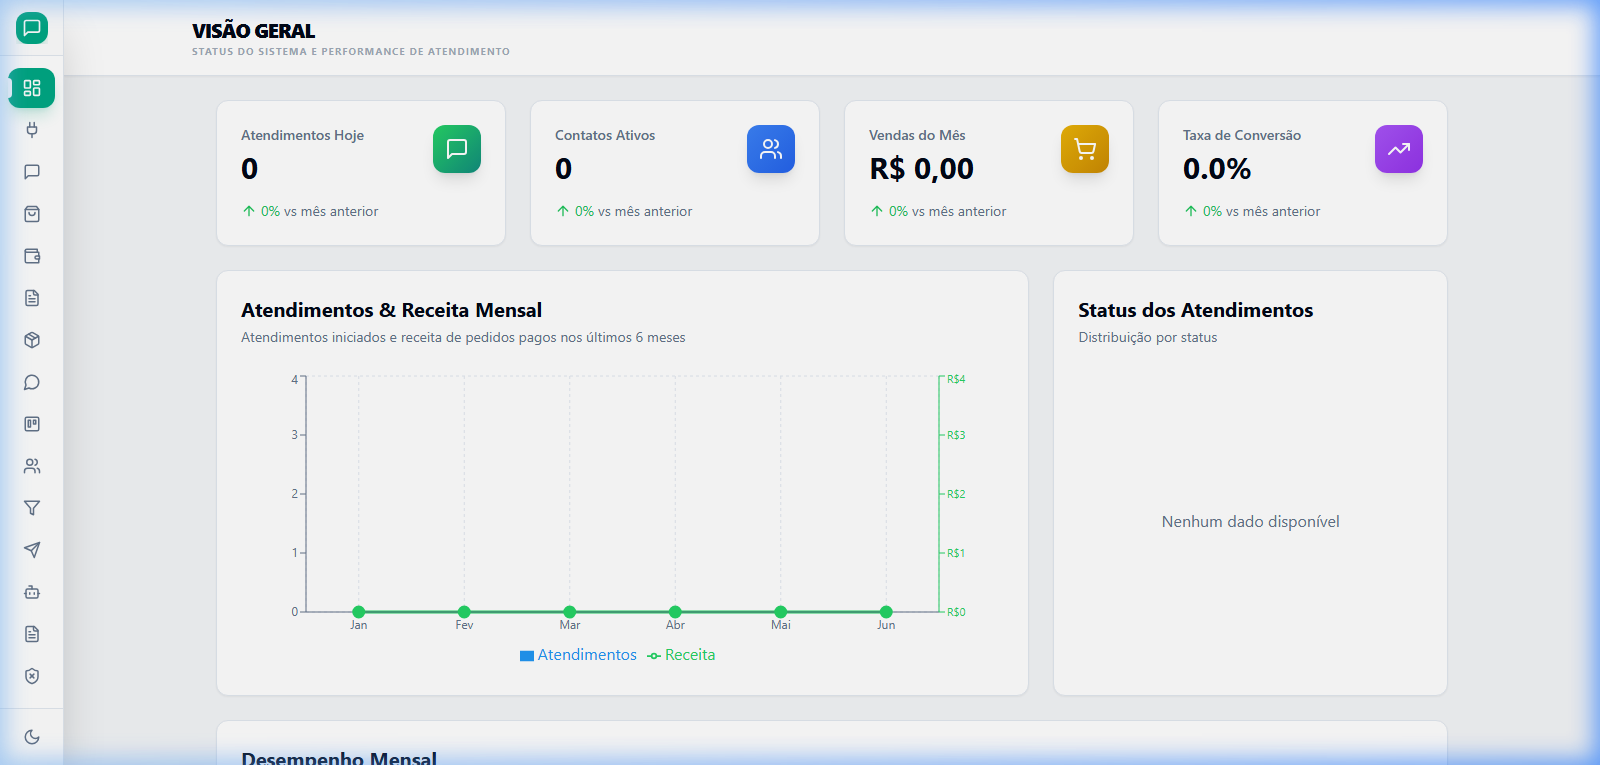
Task: Click the "0.0%" conversion rate value
Action: click(1217, 169)
